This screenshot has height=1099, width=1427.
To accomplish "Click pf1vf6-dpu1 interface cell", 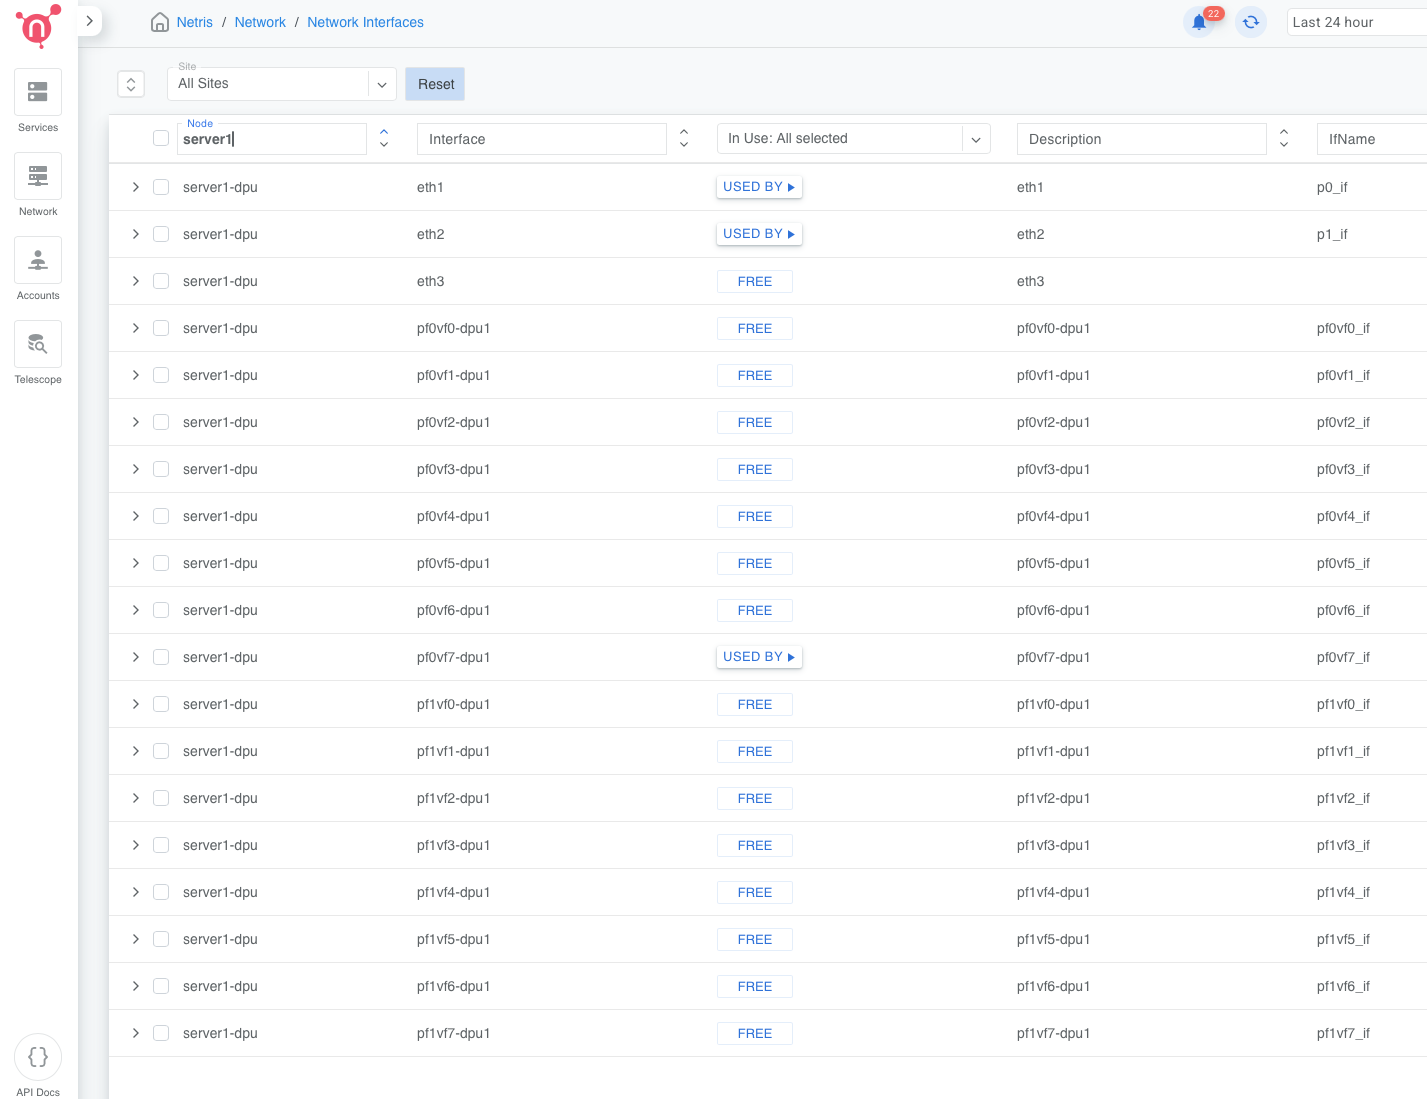I will (454, 986).
